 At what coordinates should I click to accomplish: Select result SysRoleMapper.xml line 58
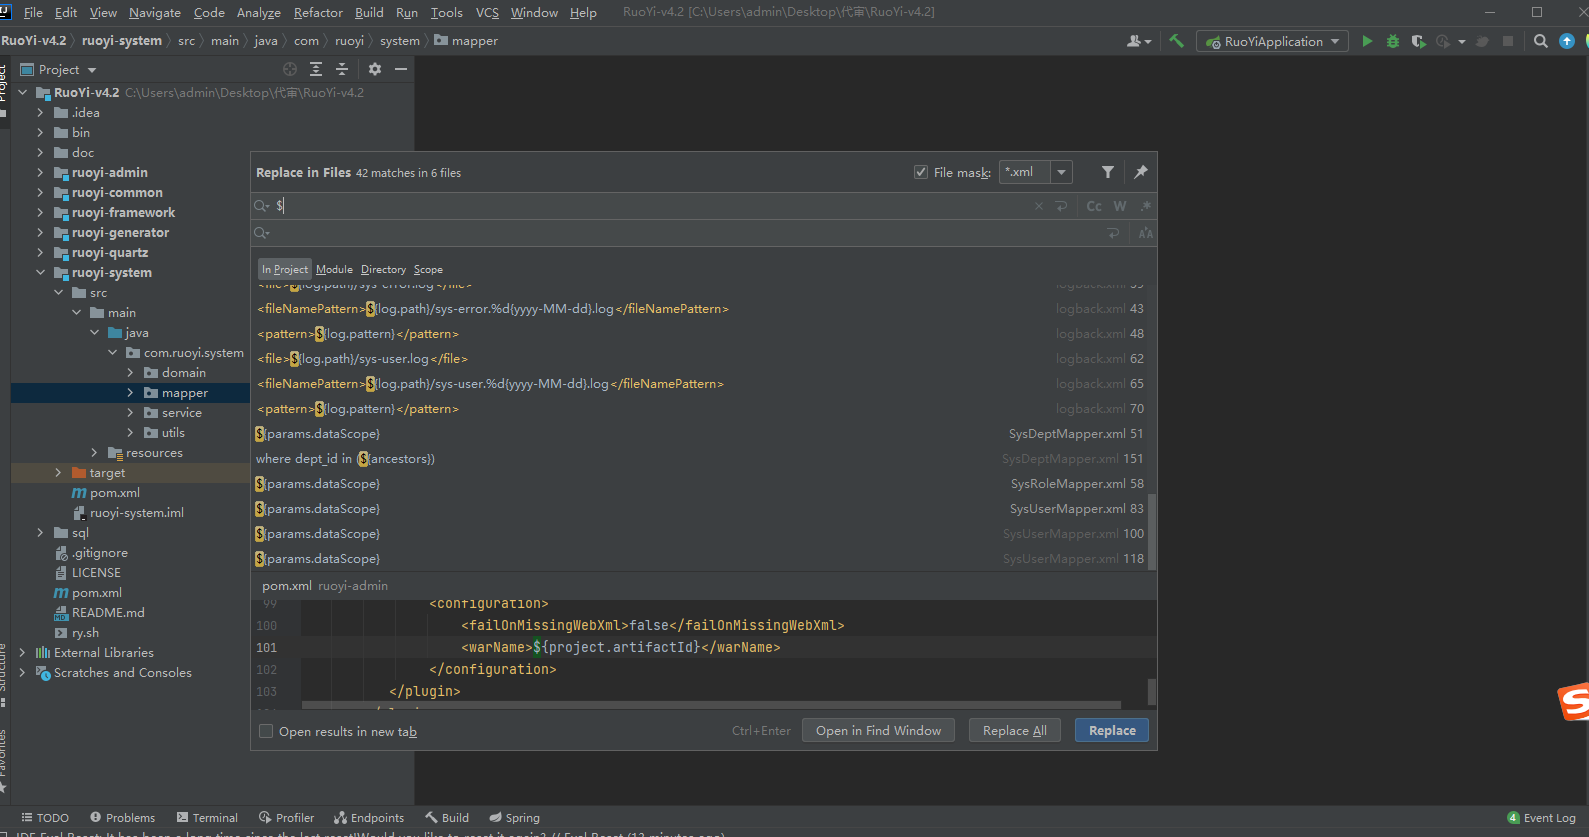tap(699, 484)
